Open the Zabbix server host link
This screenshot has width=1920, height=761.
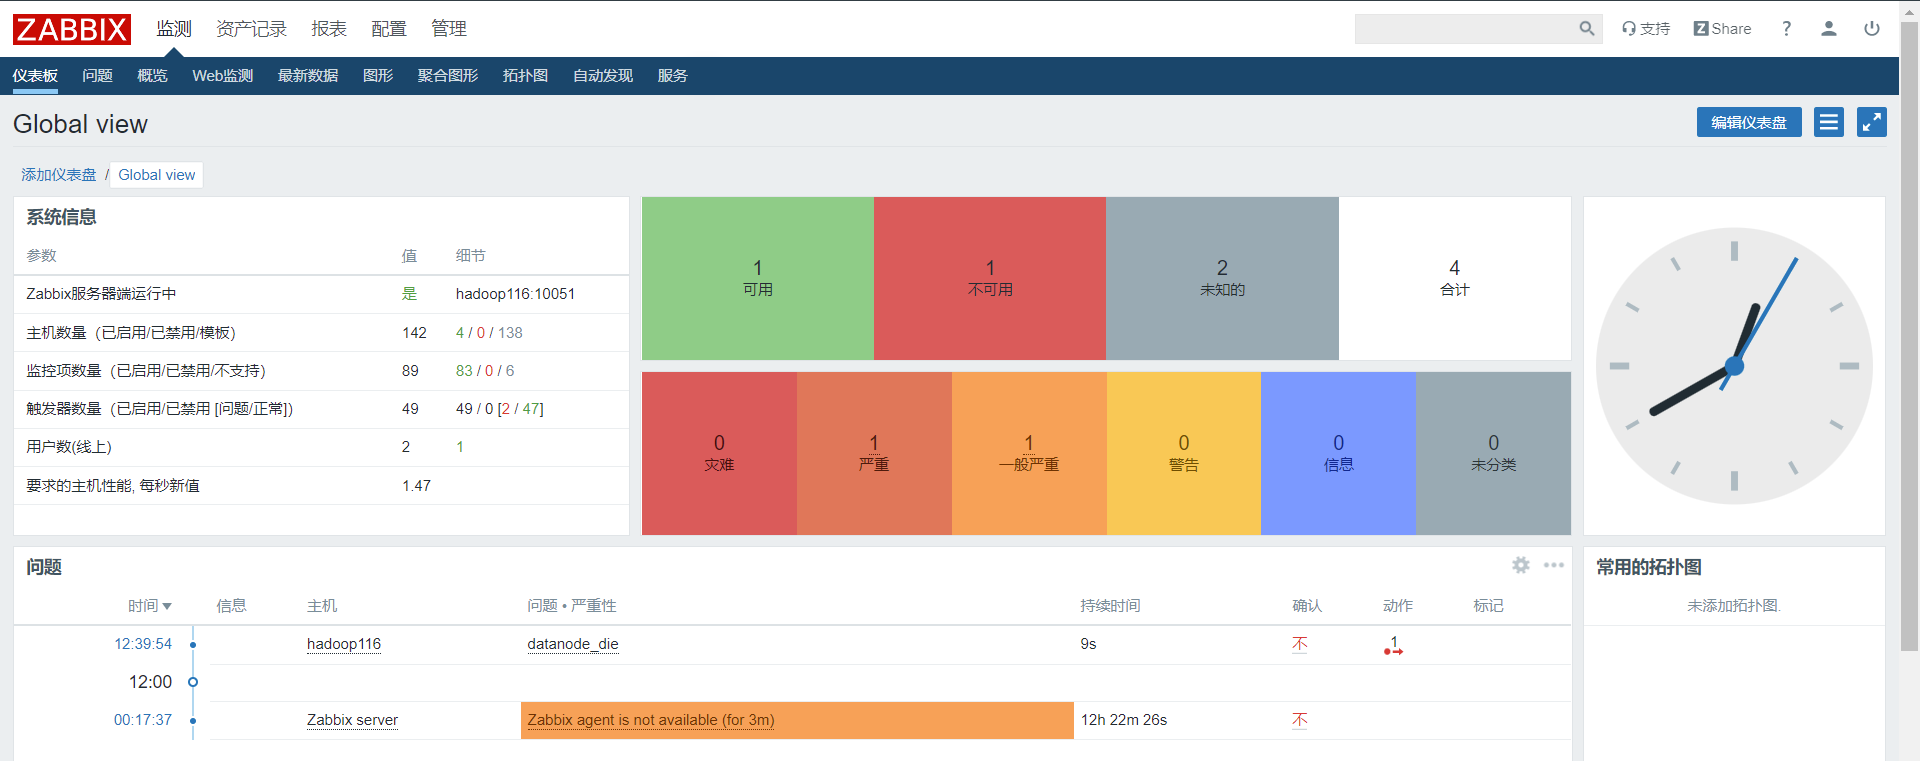(x=352, y=720)
